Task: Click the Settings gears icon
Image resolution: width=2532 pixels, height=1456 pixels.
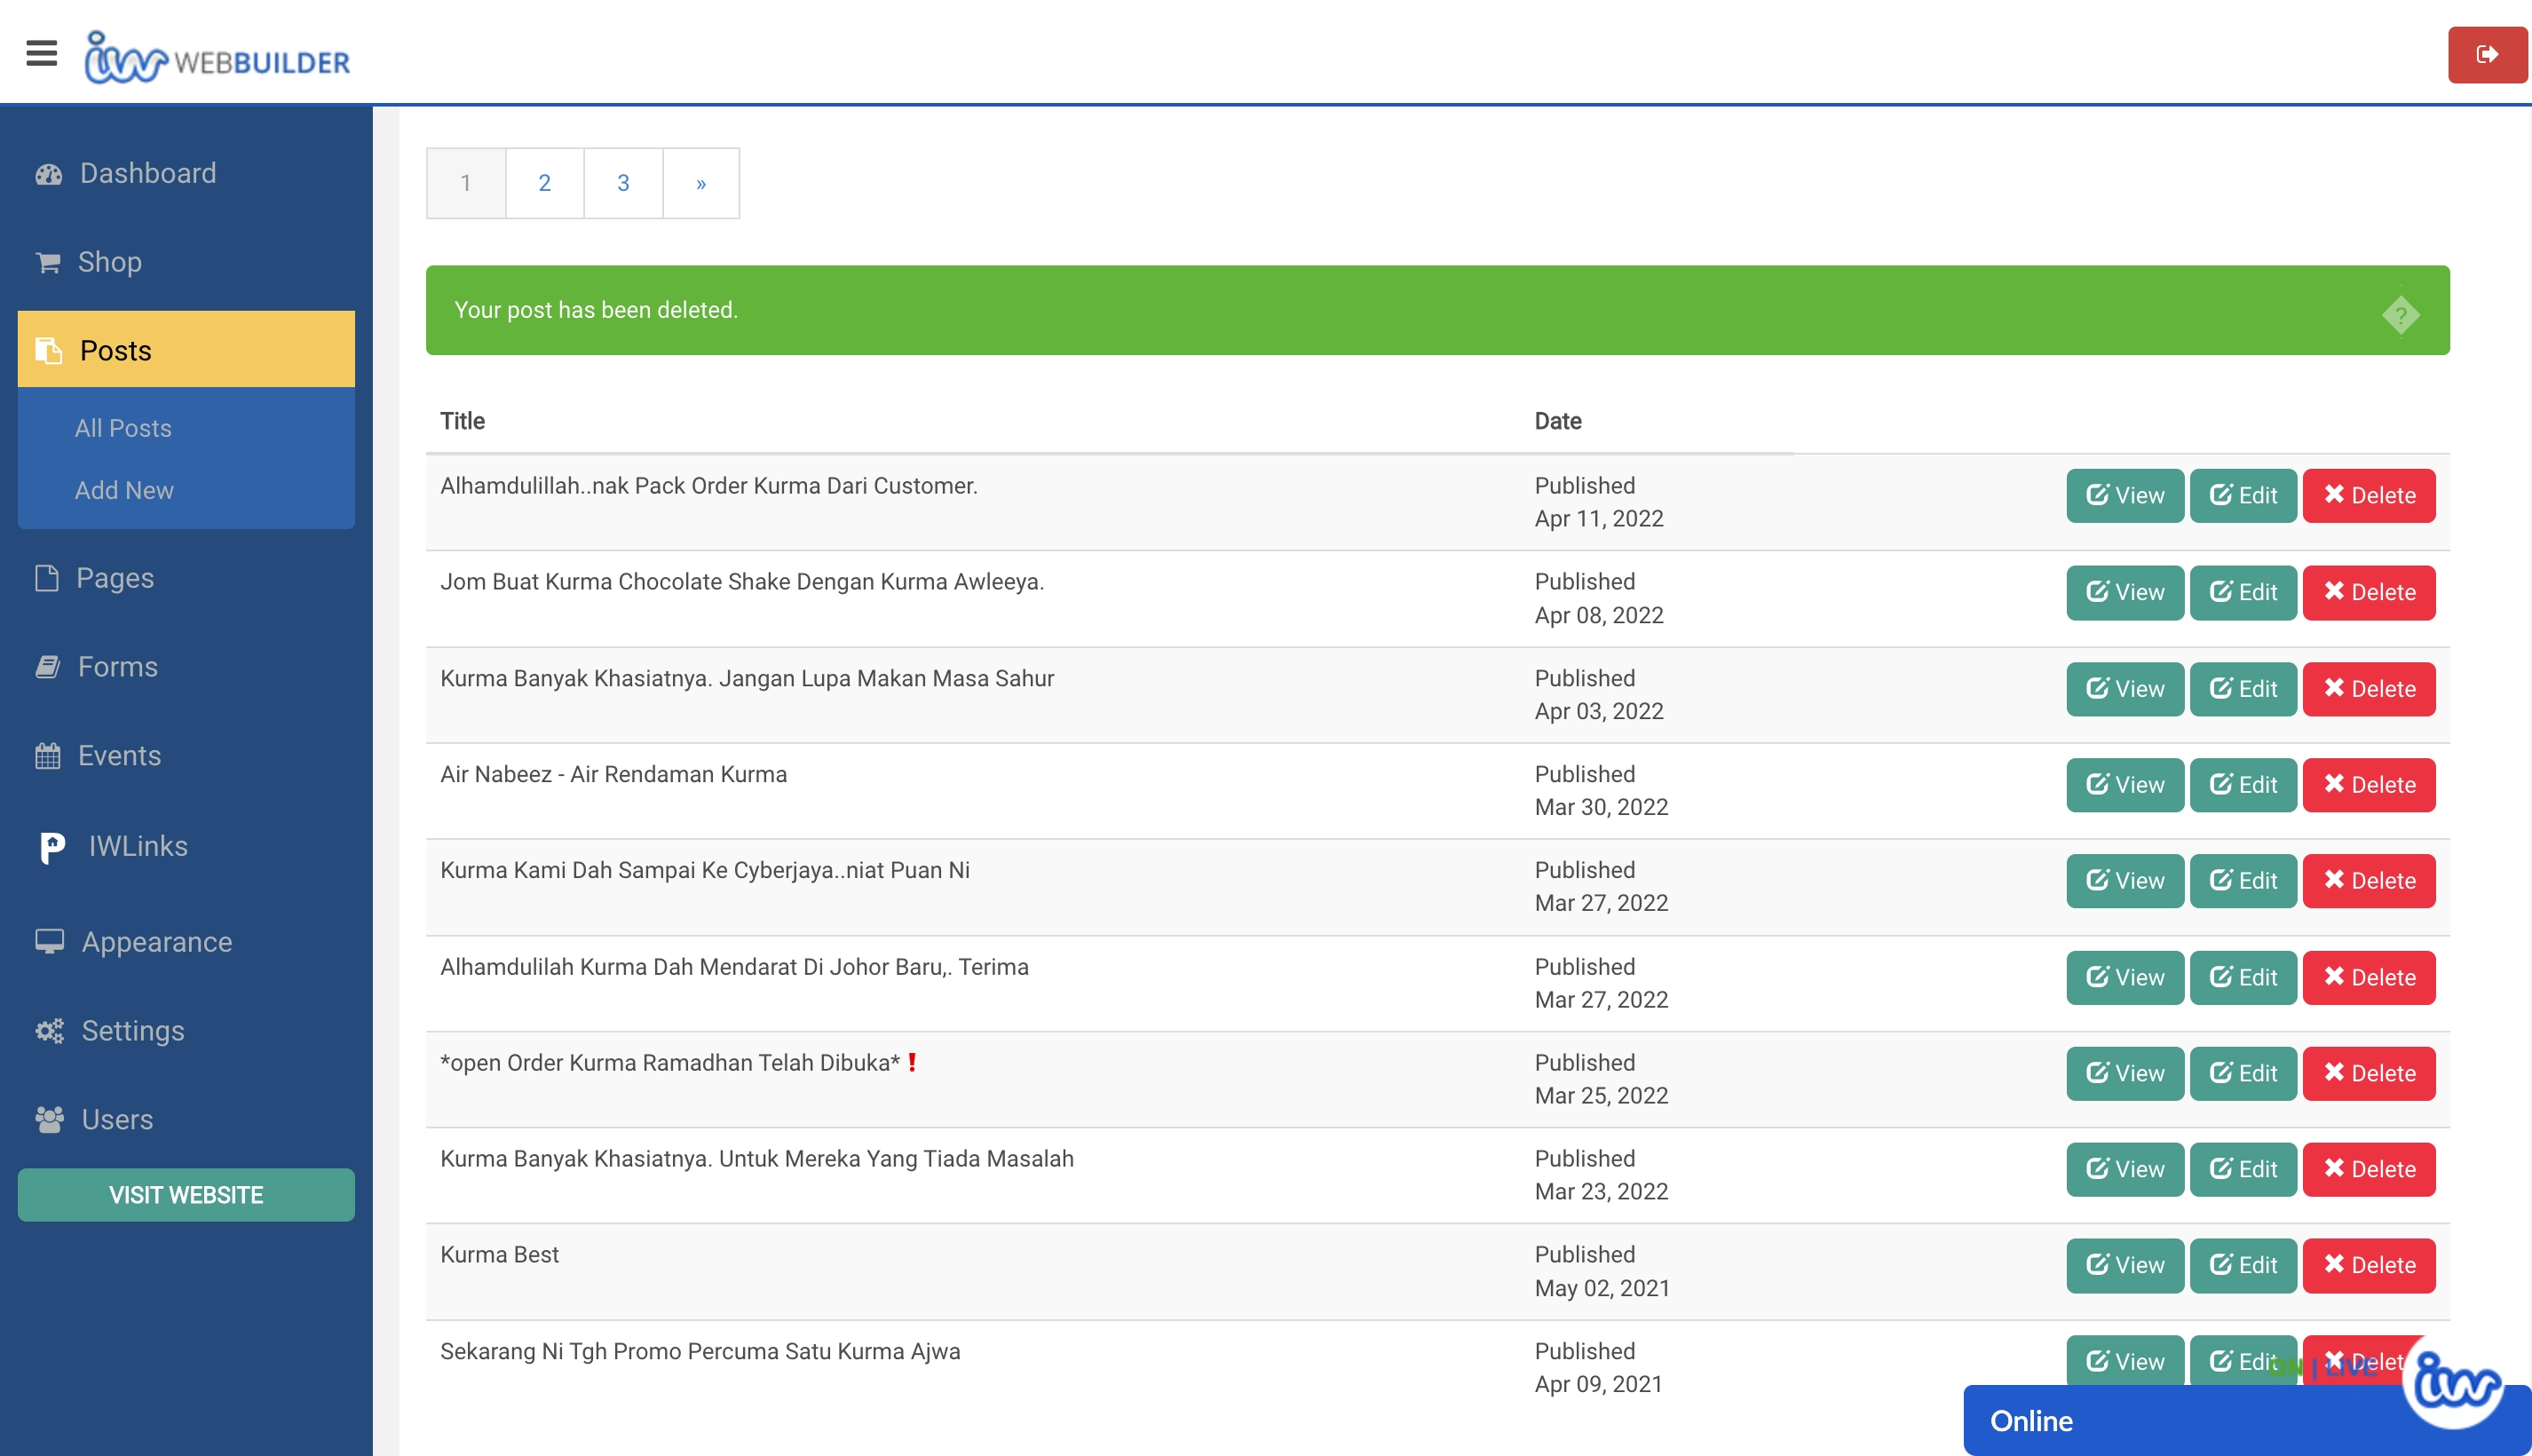Action: click(x=49, y=1030)
